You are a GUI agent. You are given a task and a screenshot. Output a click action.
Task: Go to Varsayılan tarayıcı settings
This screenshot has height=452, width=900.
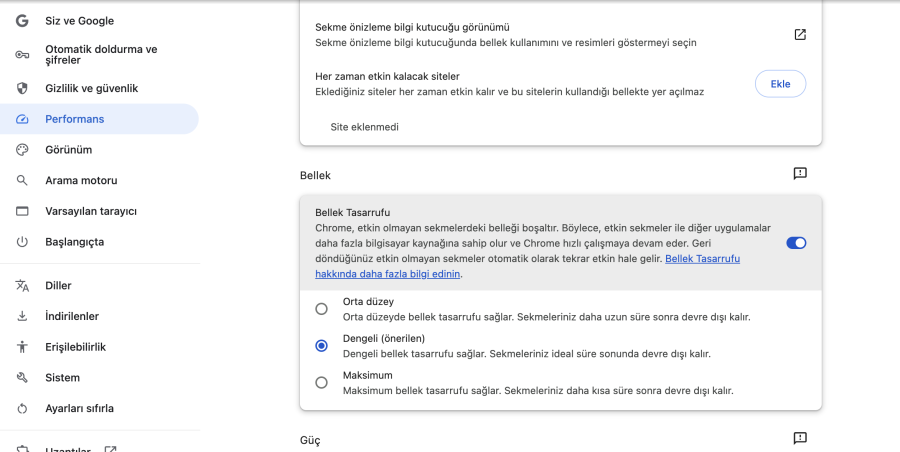pyautogui.click(x=90, y=211)
